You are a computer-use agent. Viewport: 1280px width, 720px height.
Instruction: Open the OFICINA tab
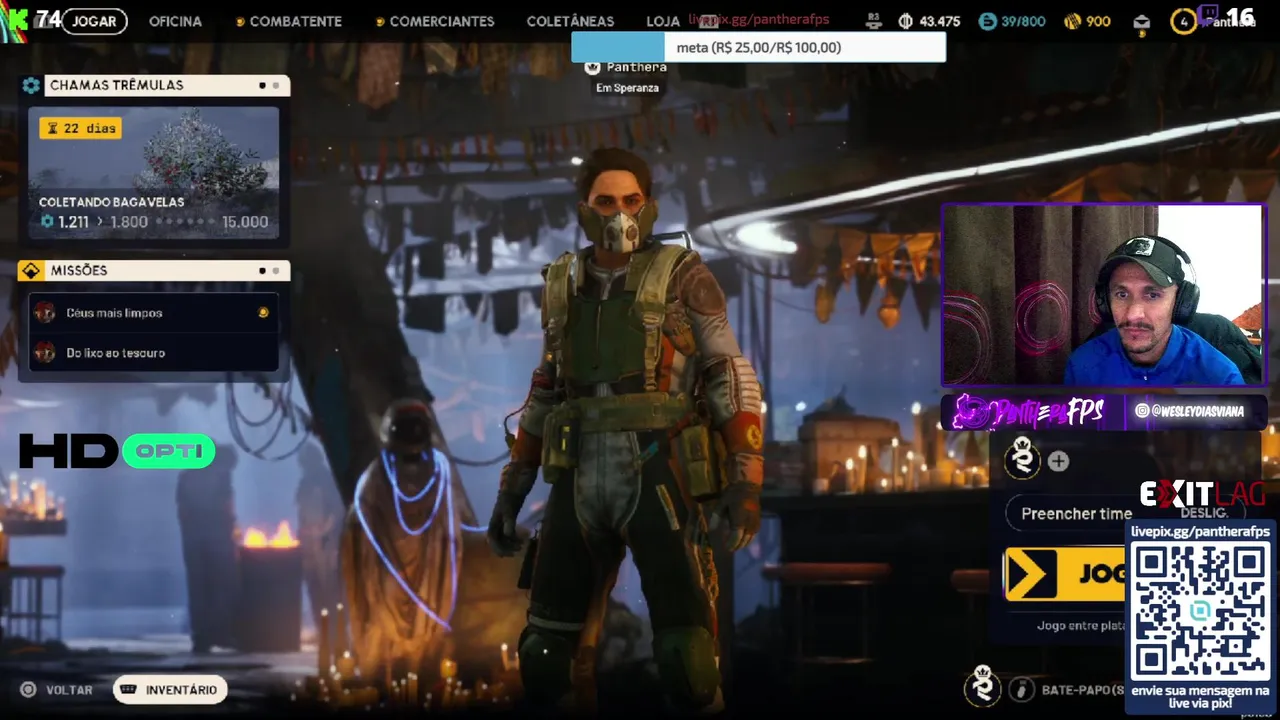pyautogui.click(x=175, y=21)
